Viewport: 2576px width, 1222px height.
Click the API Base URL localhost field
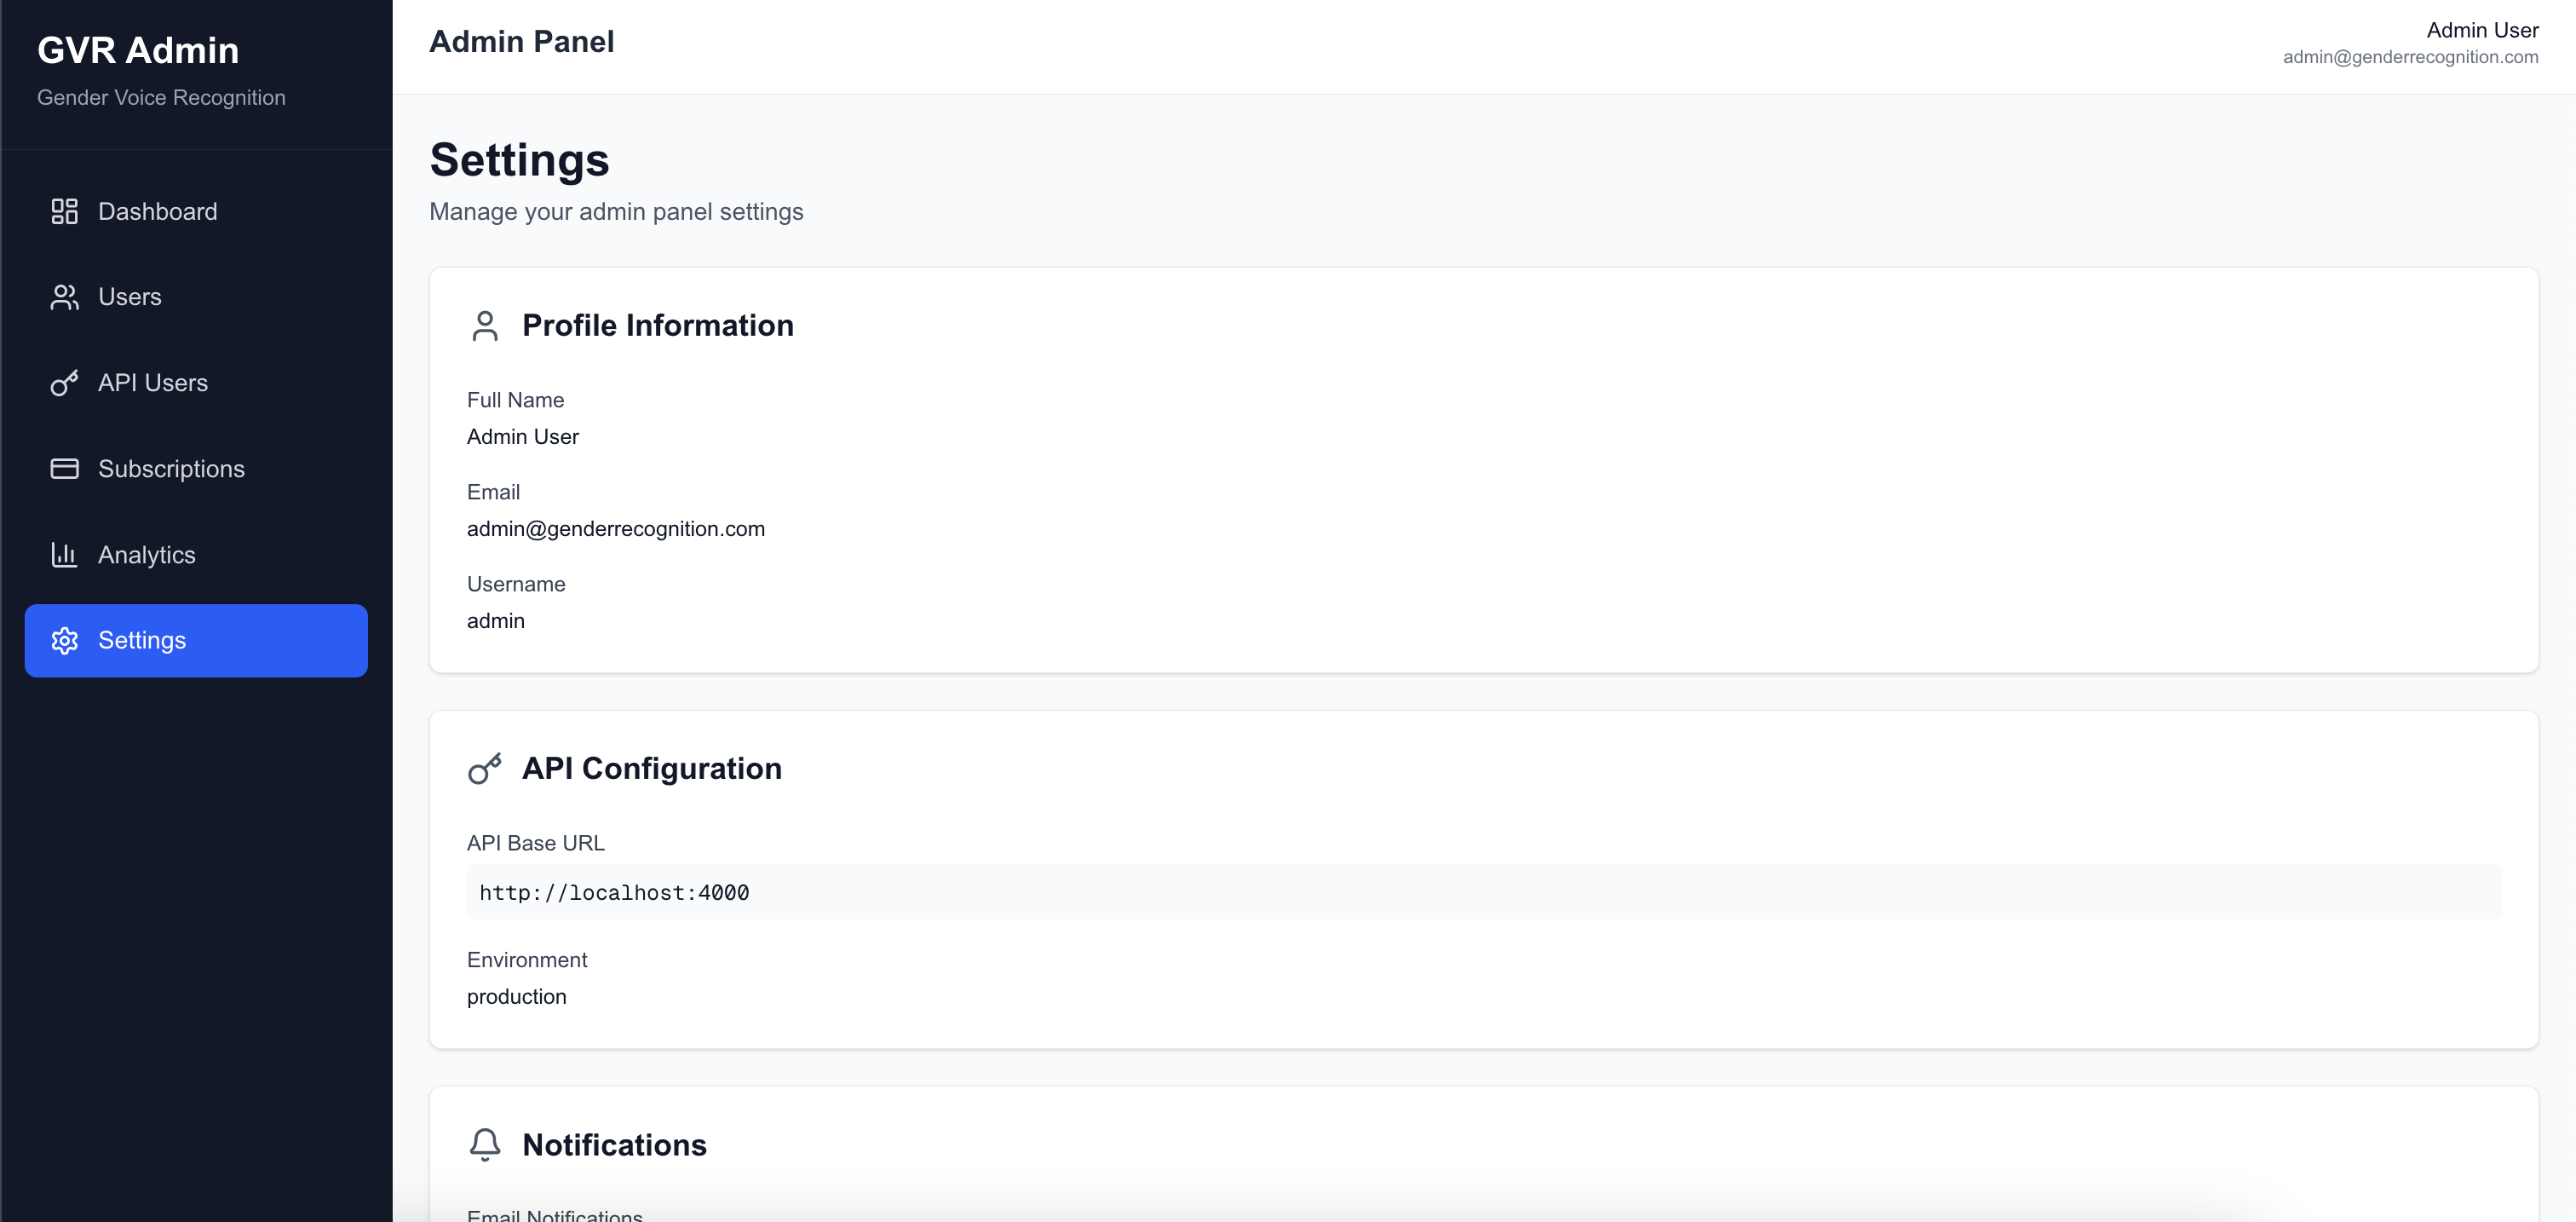[1484, 892]
